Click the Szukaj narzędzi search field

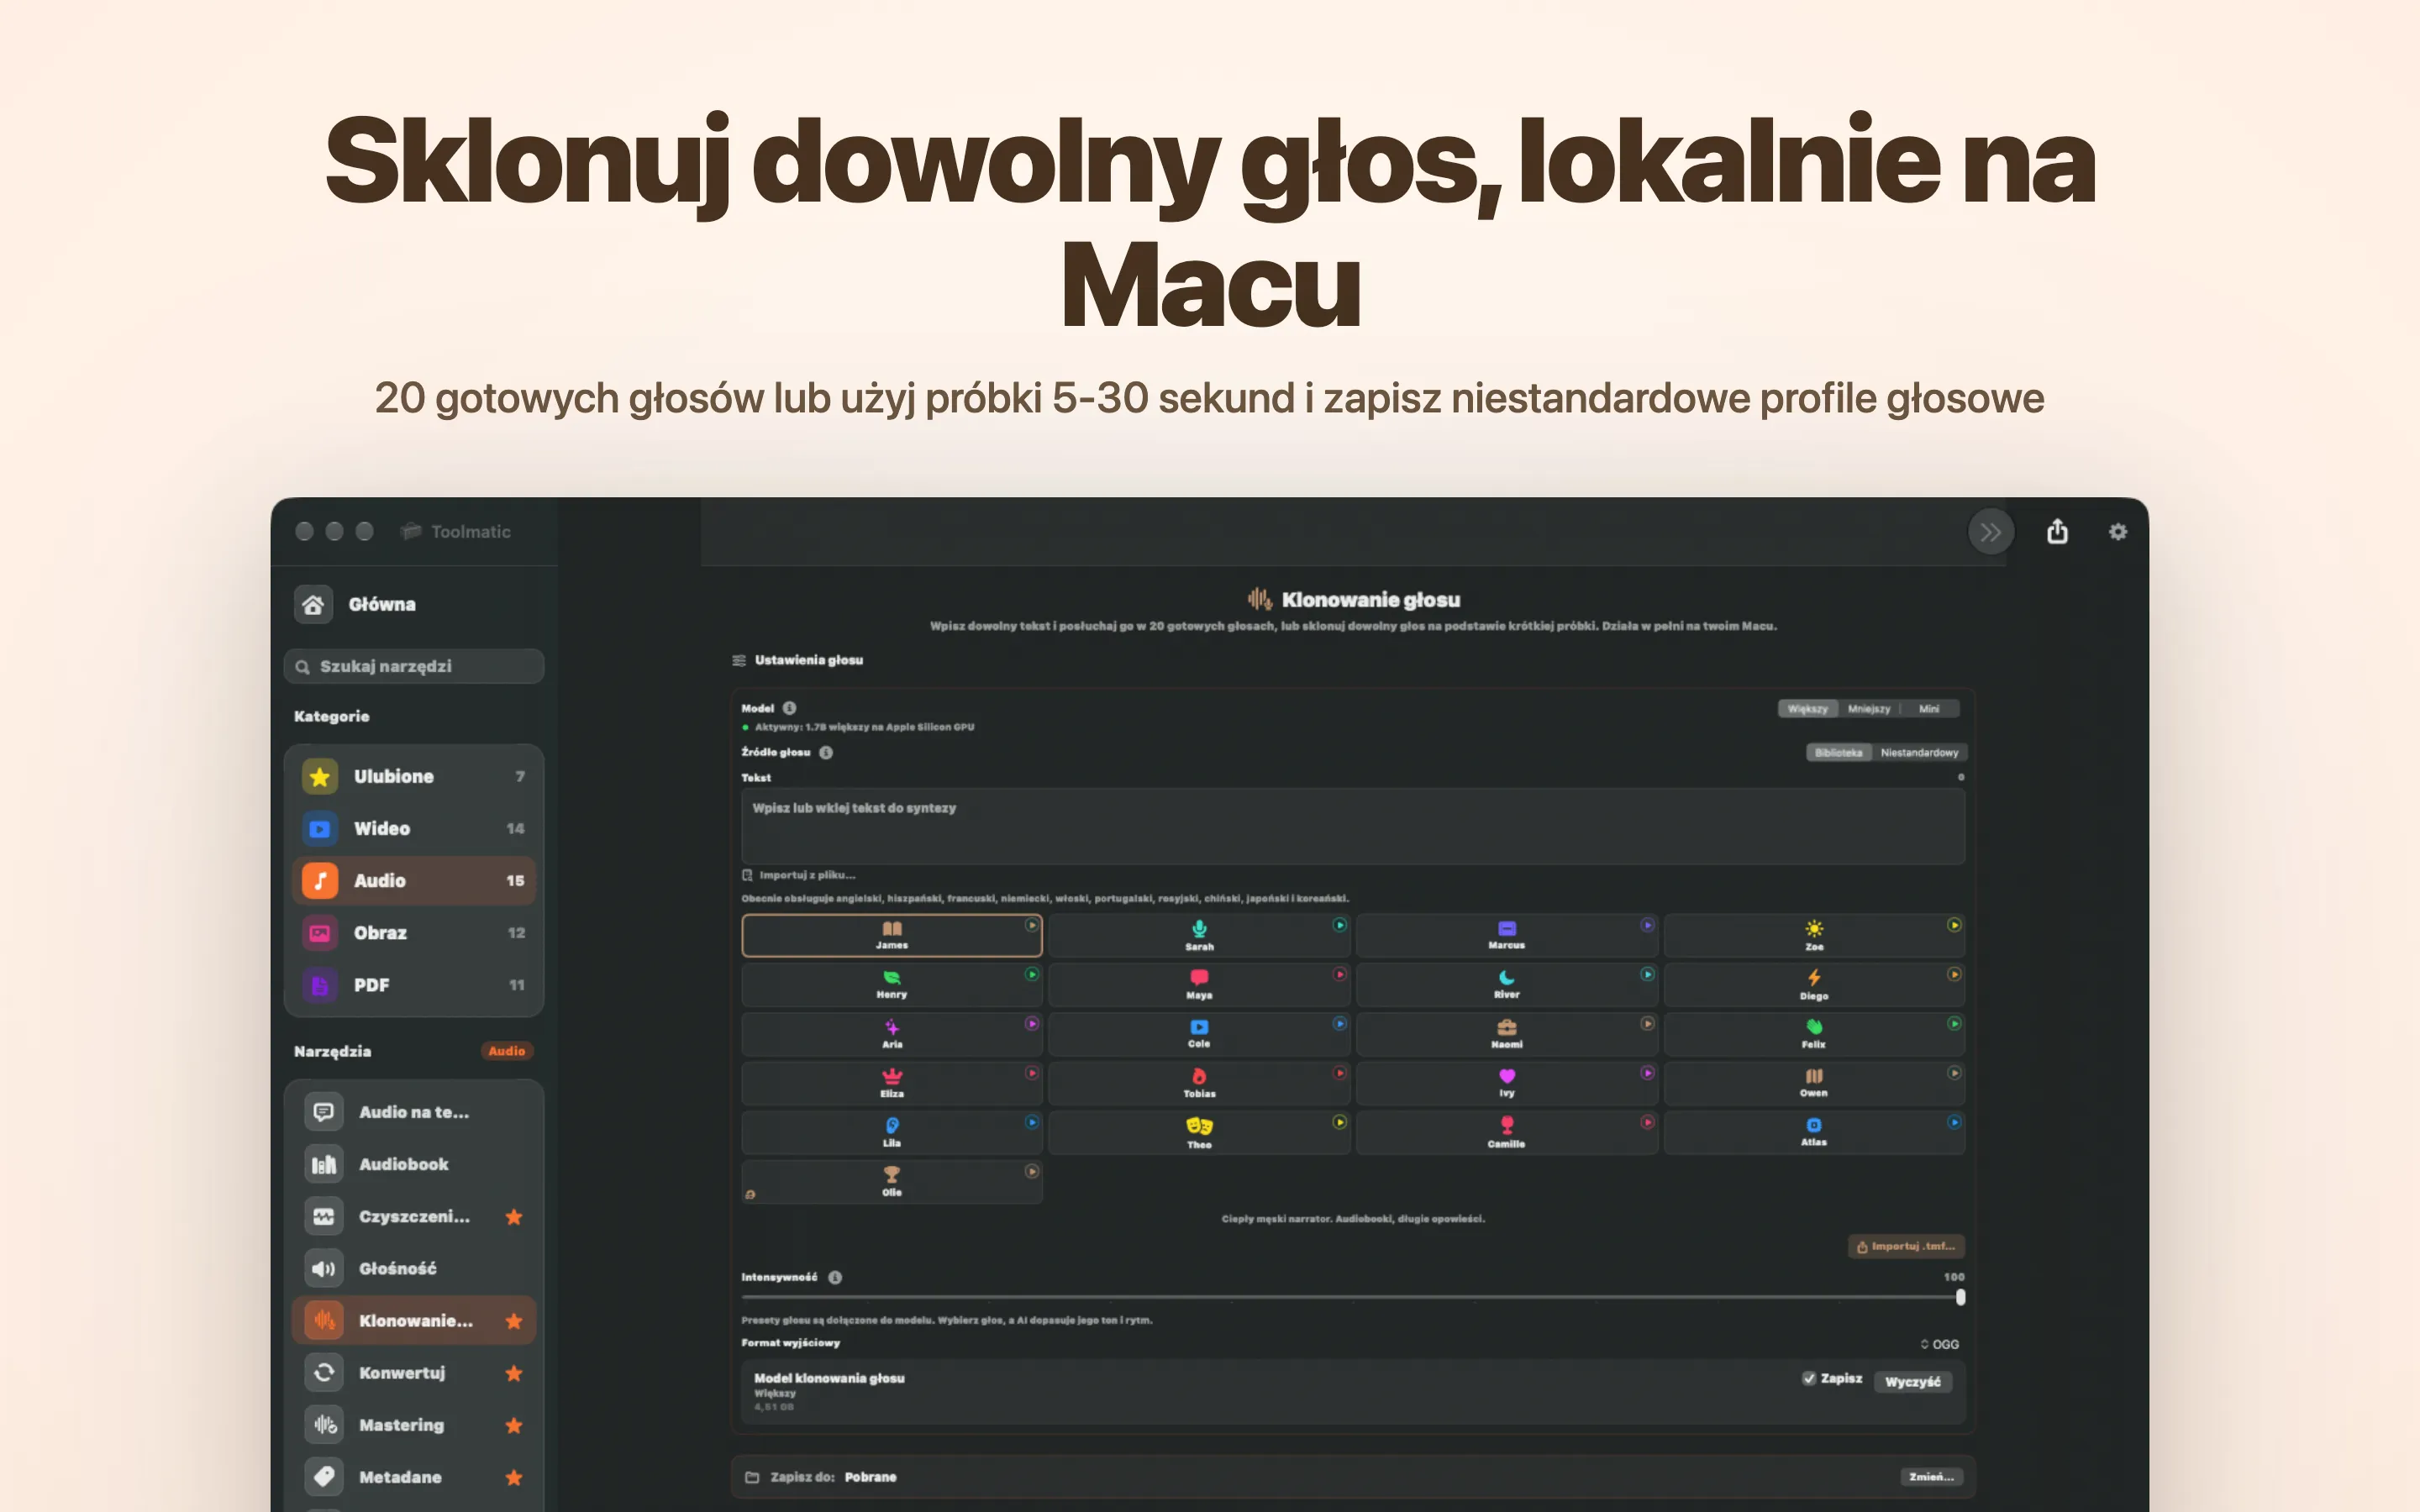[414, 666]
